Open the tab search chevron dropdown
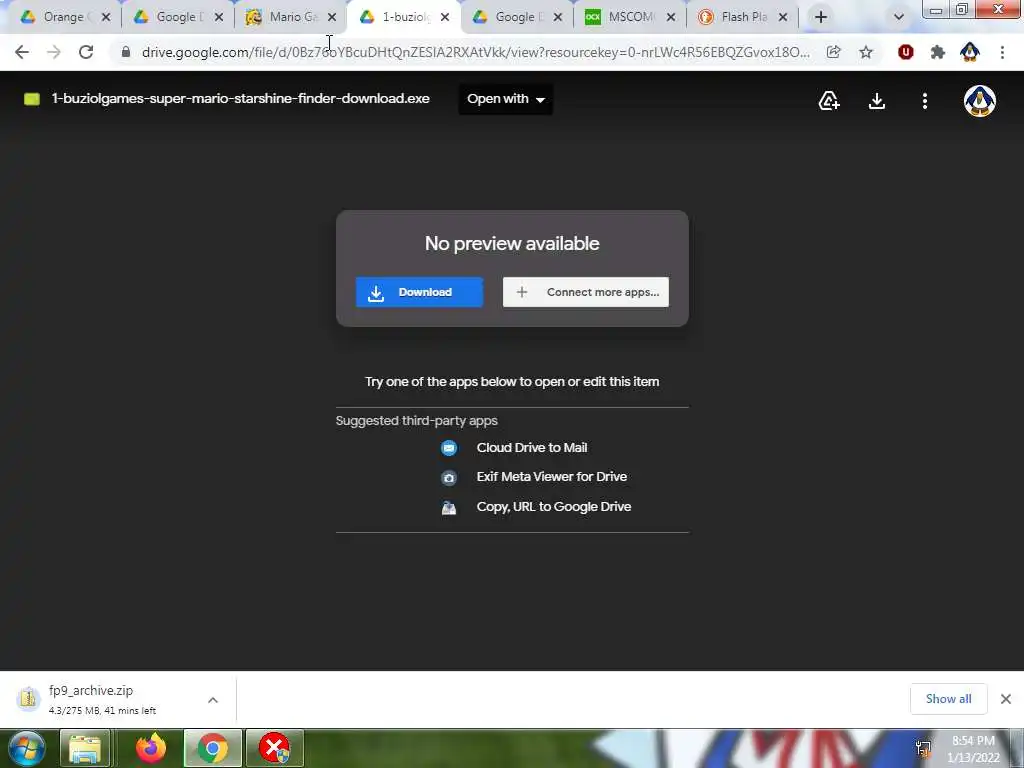This screenshot has height=768, width=1024. click(899, 17)
